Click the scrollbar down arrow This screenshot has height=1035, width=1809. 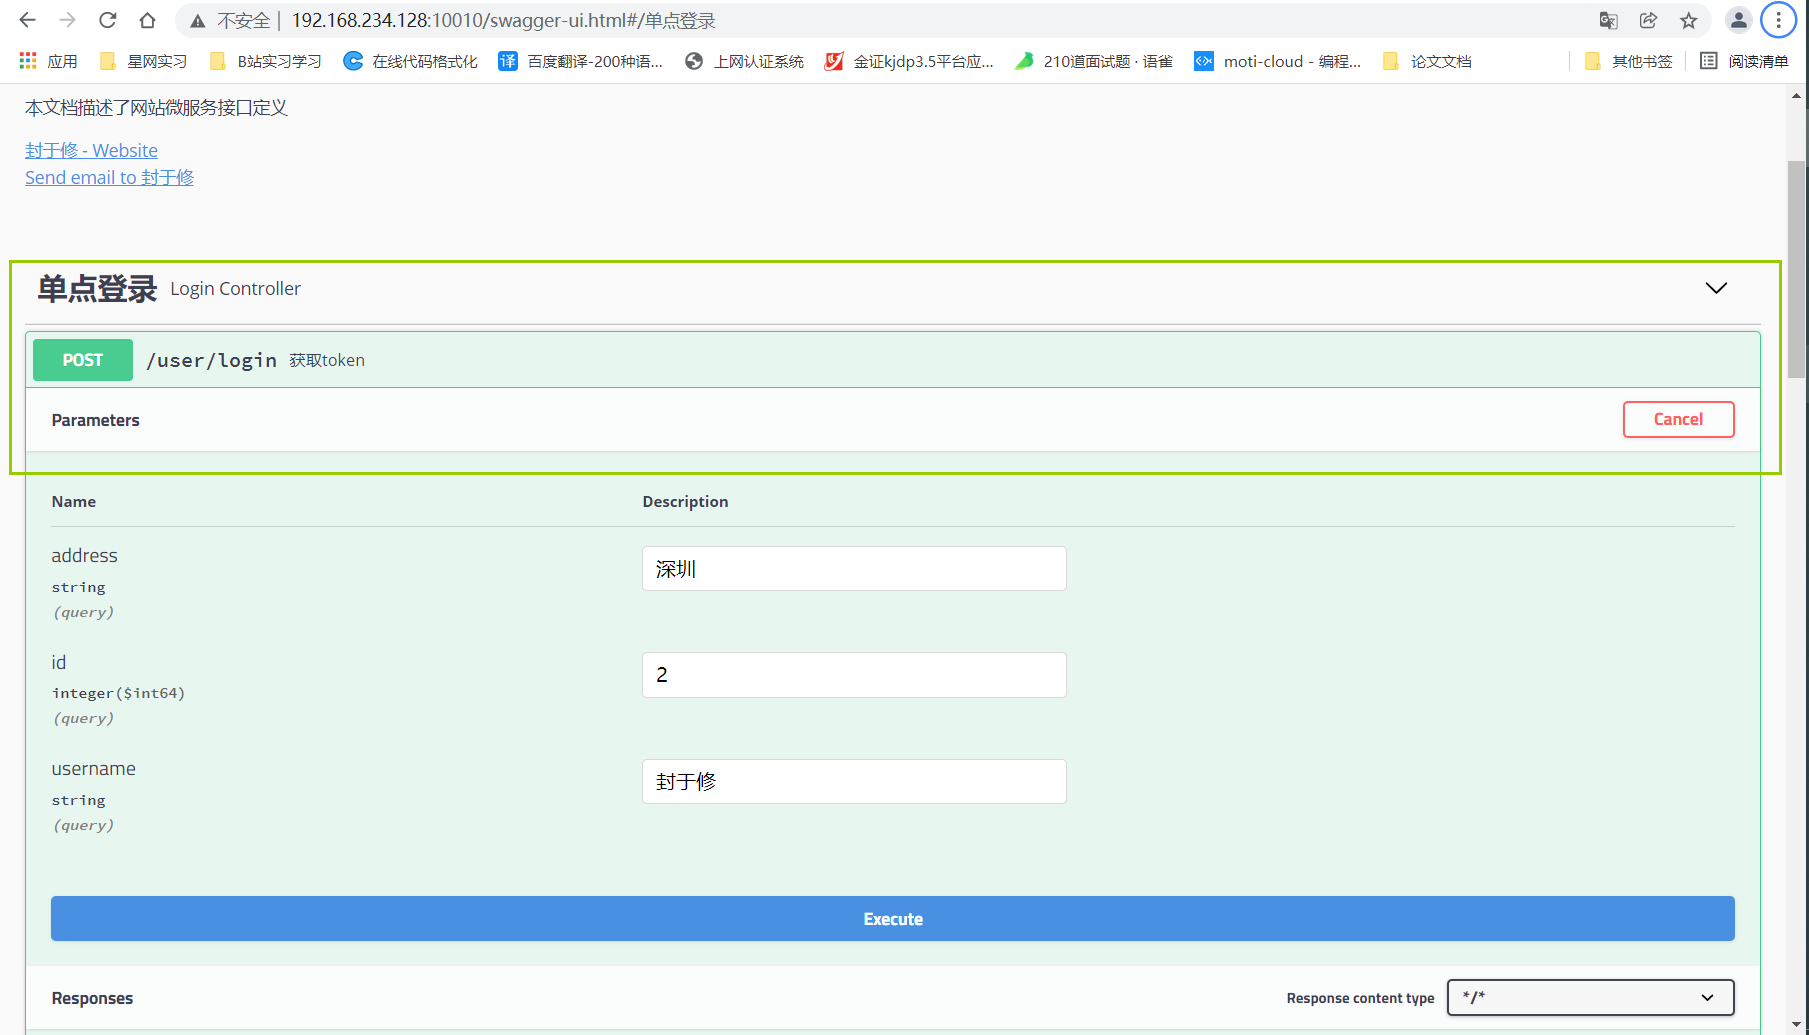(1797, 1025)
